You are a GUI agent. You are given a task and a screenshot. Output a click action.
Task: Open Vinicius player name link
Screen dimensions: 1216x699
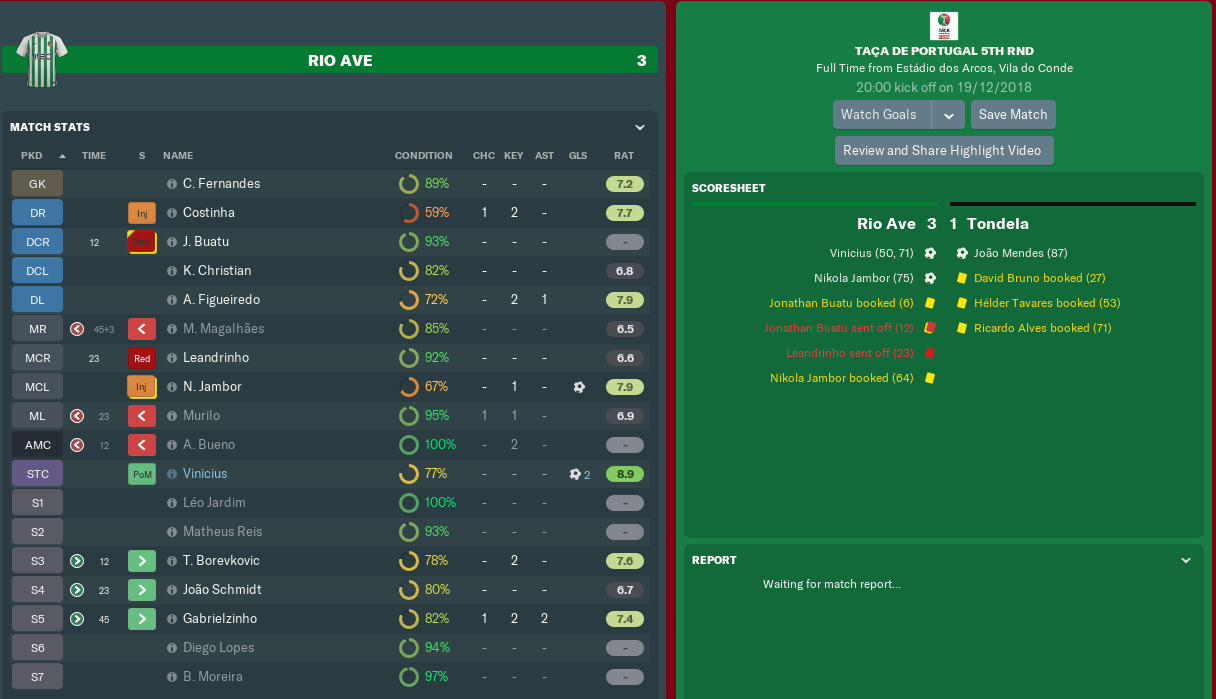[205, 474]
